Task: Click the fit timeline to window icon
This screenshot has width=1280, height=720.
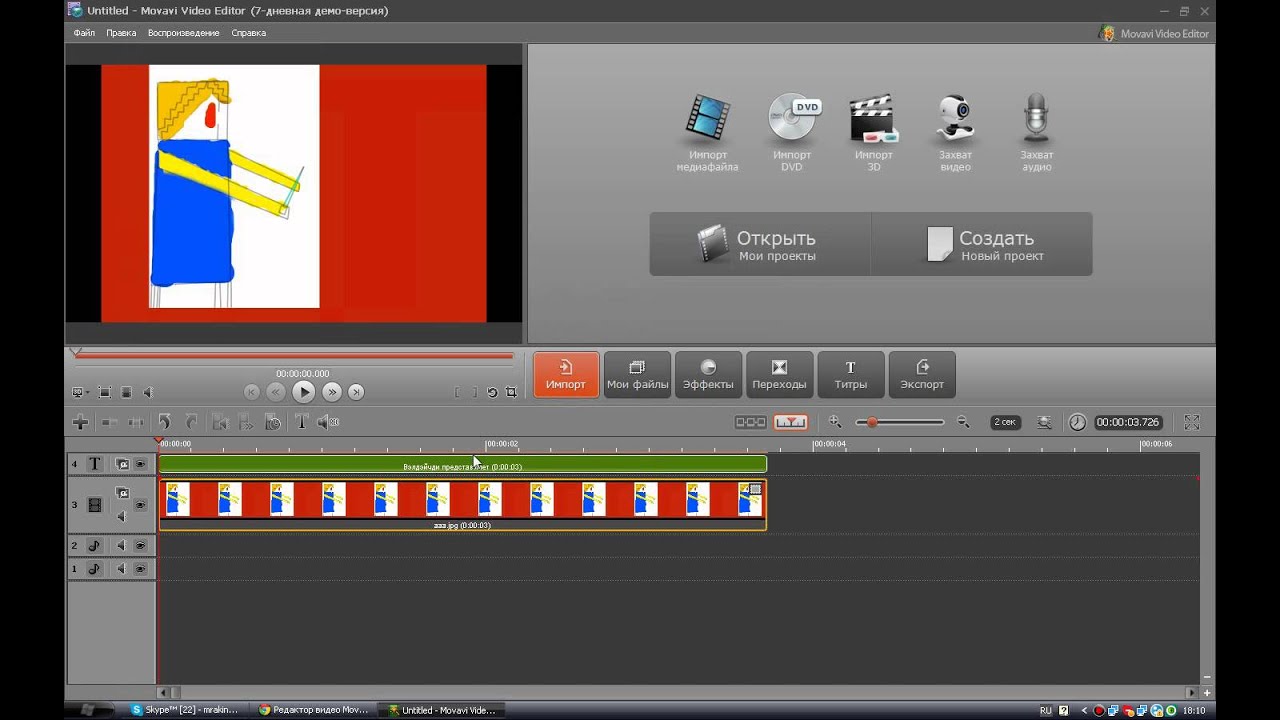Action: pyautogui.click(x=1044, y=423)
